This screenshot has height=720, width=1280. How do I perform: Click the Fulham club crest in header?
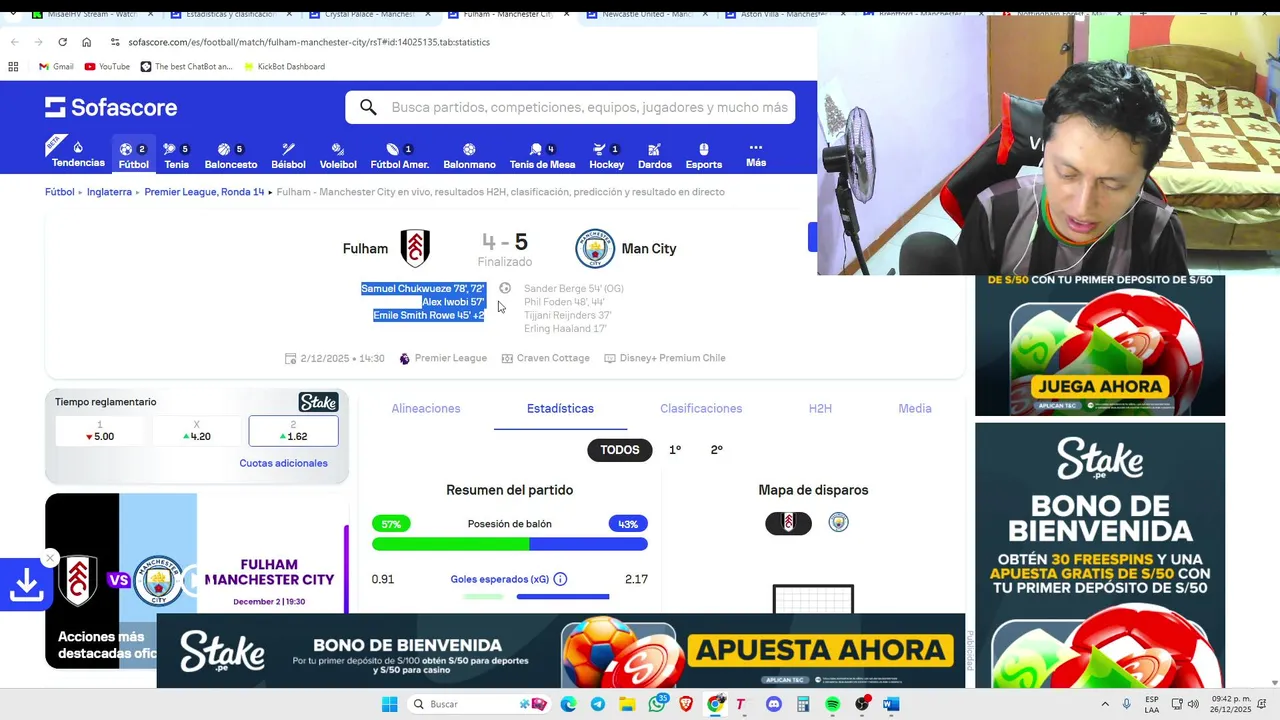coord(415,248)
